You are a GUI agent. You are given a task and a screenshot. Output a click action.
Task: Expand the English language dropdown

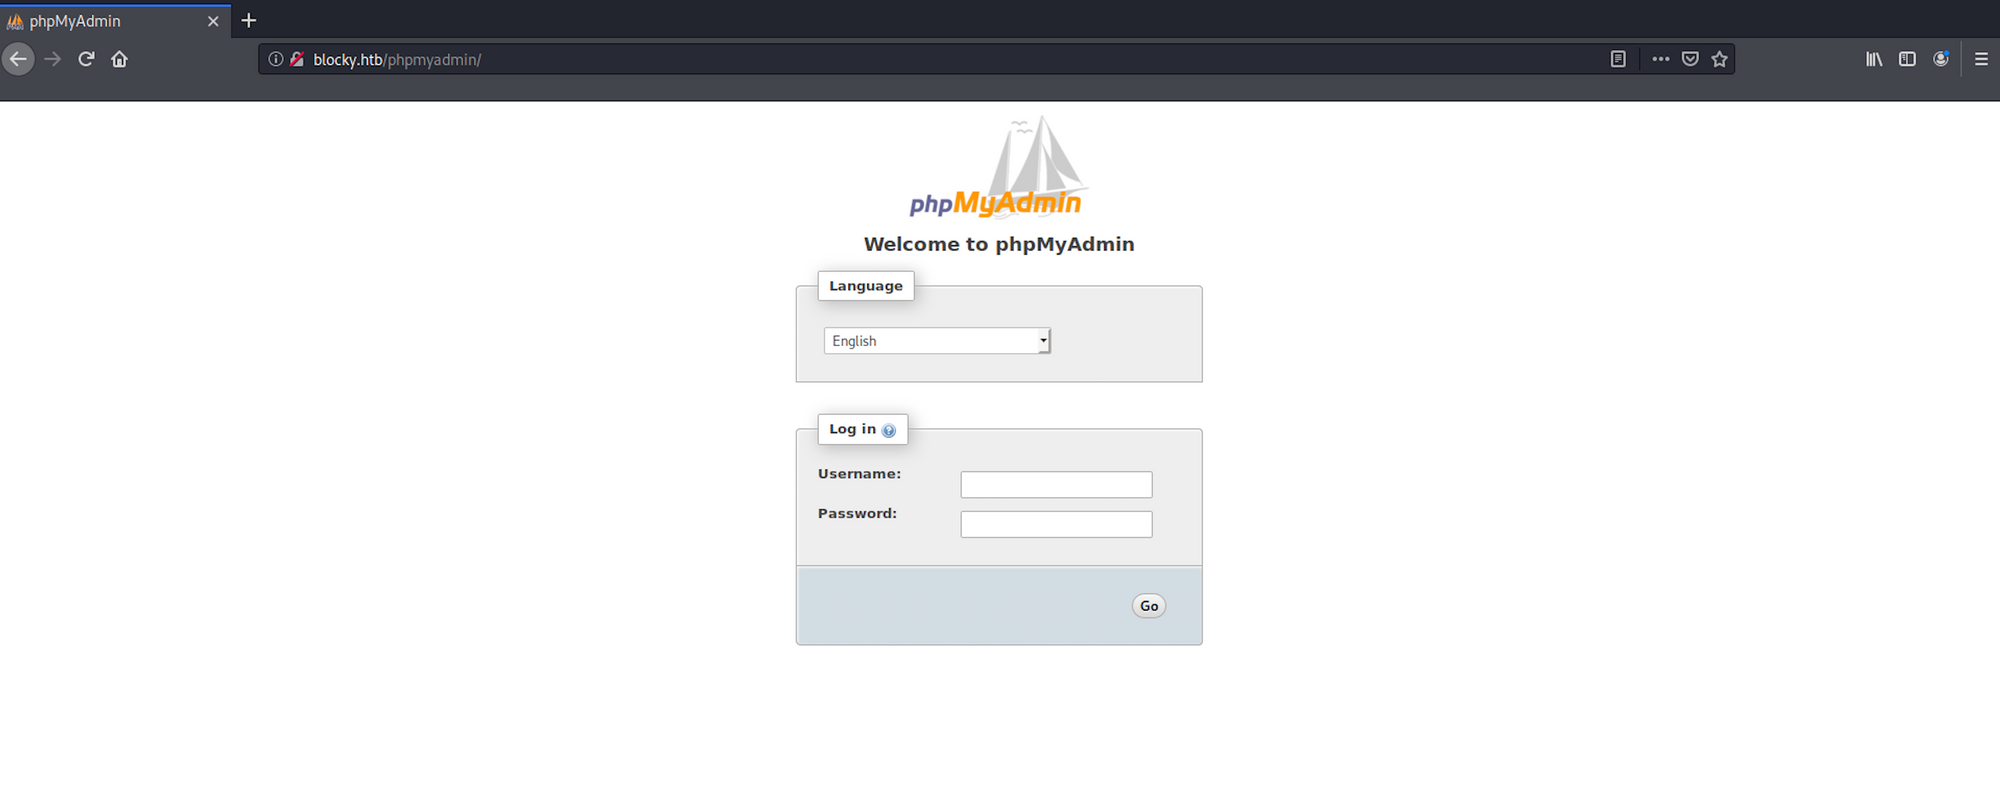pos(937,341)
